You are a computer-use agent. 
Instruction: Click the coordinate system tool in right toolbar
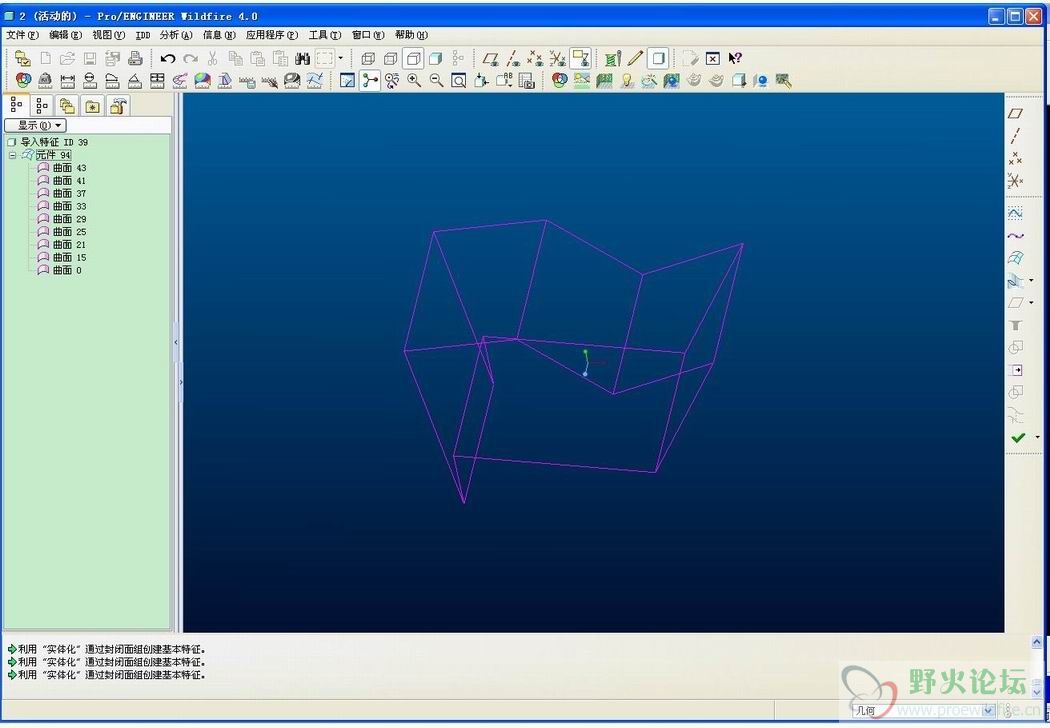pyautogui.click(x=1015, y=181)
